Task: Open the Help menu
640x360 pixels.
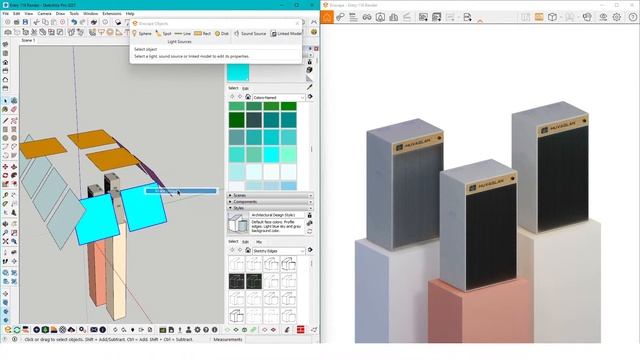Action: point(130,13)
